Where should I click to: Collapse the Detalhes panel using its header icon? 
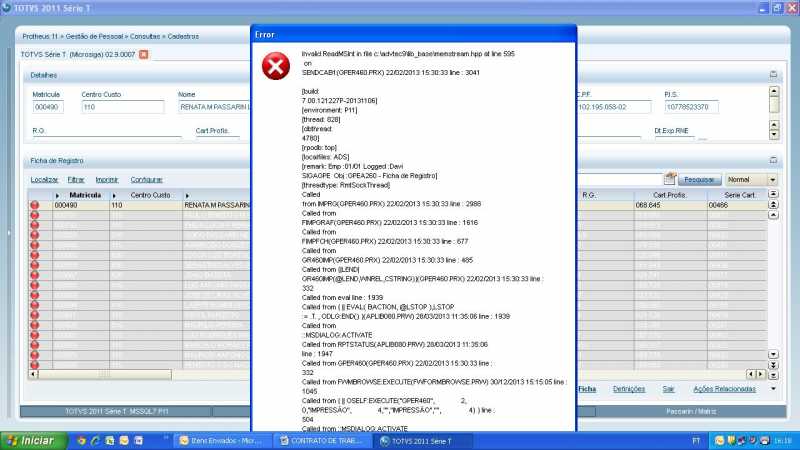[x=773, y=74]
